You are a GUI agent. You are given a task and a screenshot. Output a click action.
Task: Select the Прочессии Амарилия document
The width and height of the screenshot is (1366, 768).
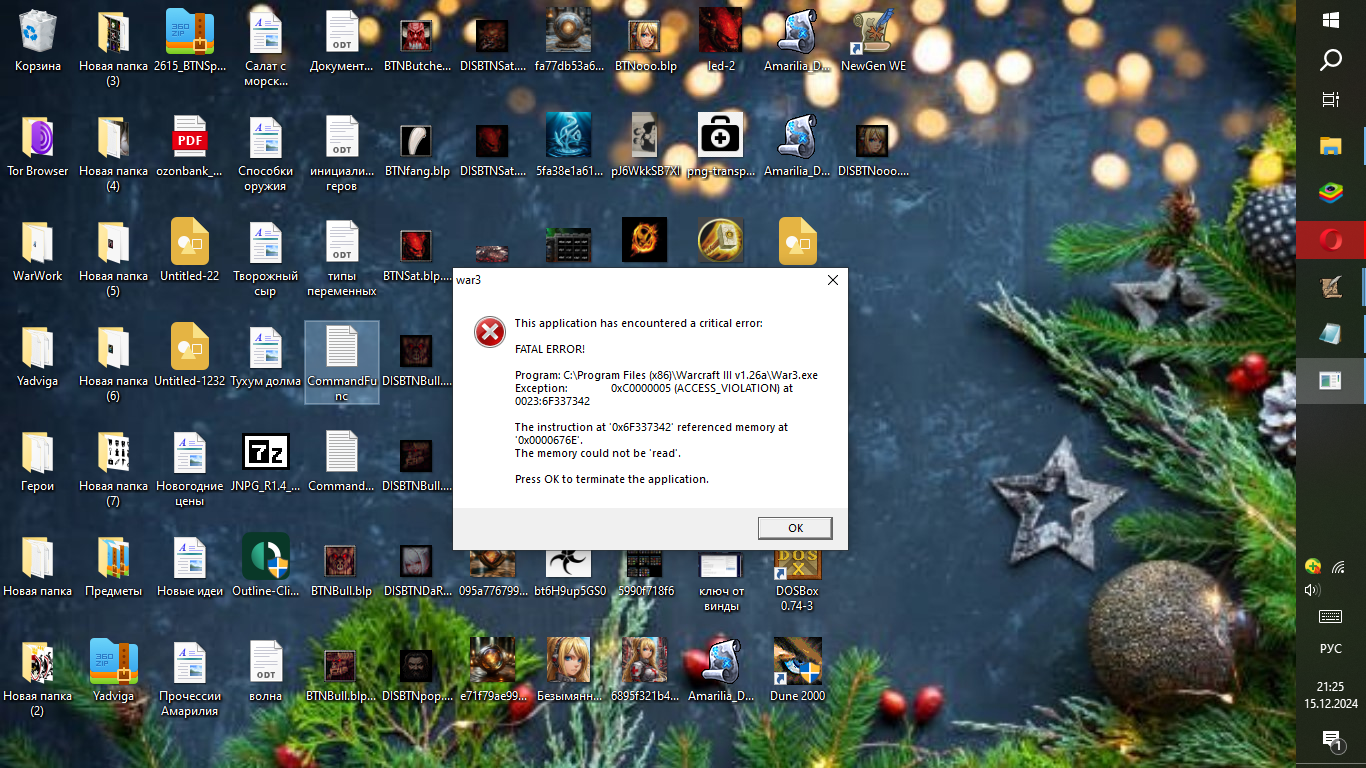[190, 680]
